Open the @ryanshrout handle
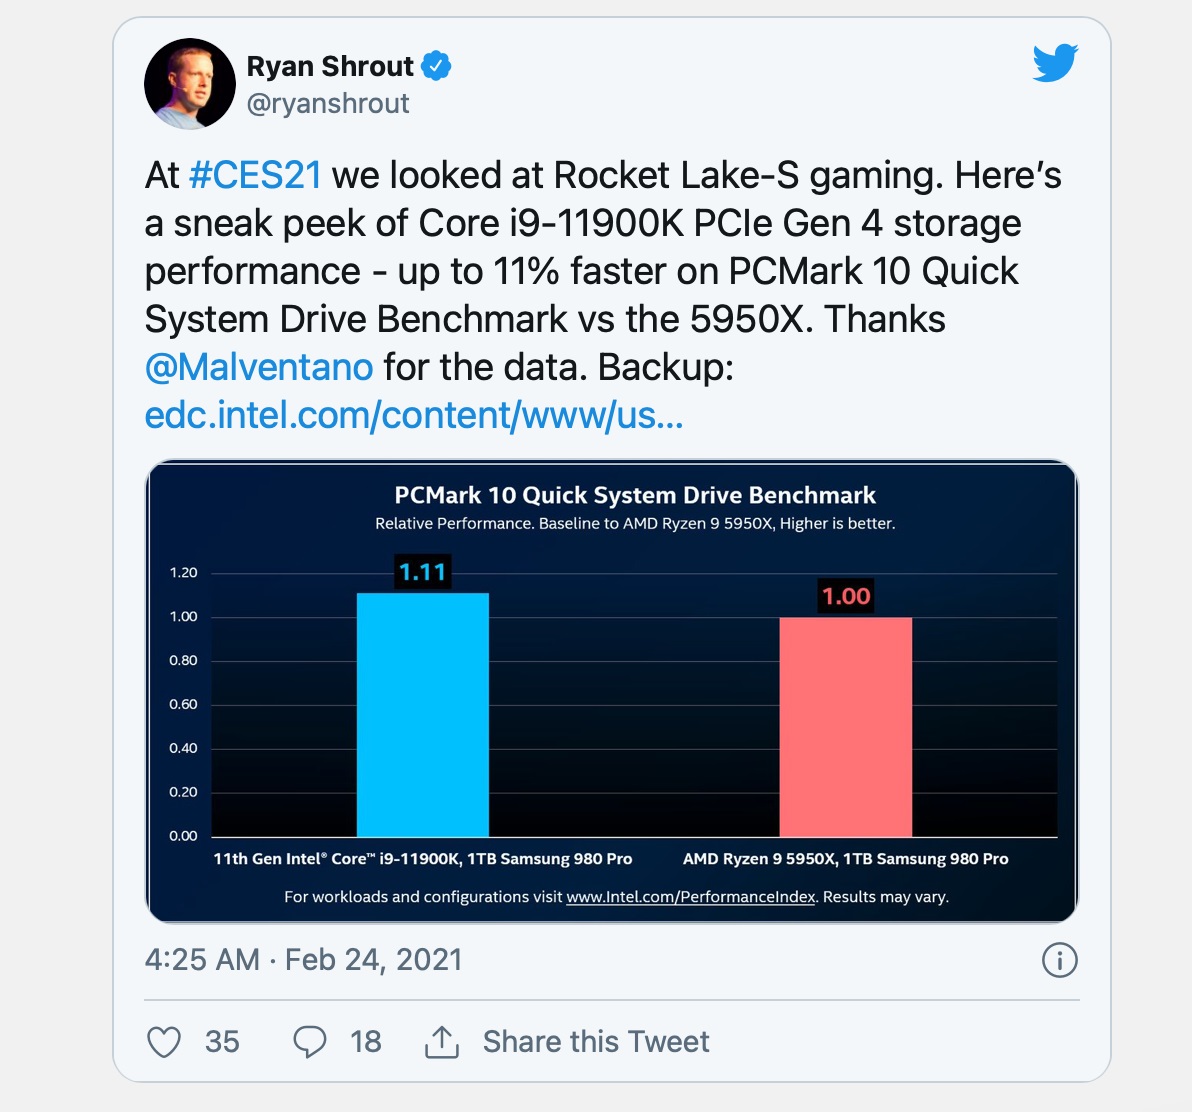Image resolution: width=1192 pixels, height=1112 pixels. 328,103
